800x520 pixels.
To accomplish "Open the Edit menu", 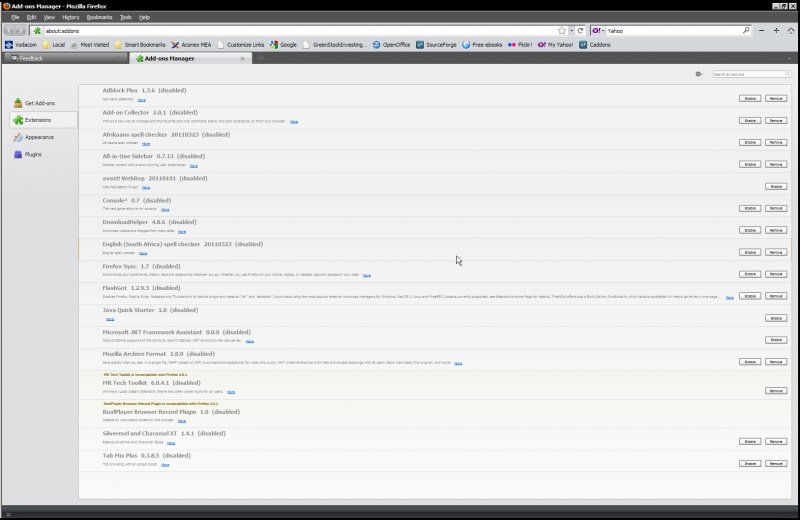I will coord(32,17).
